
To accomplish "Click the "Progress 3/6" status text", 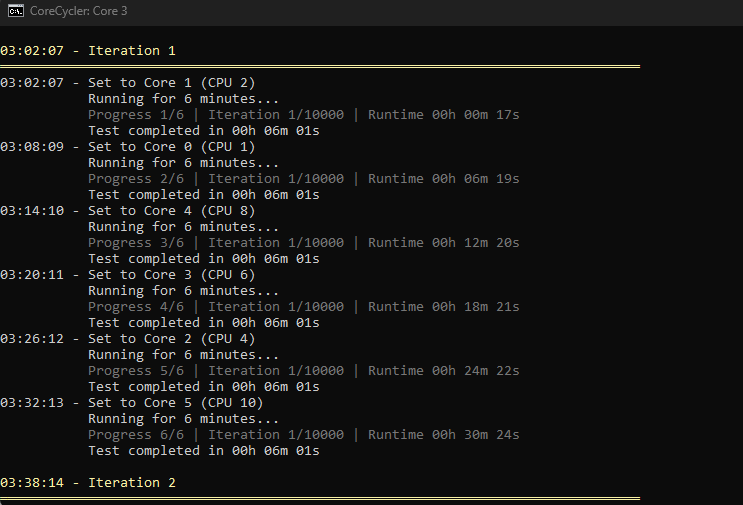I will (x=136, y=242).
